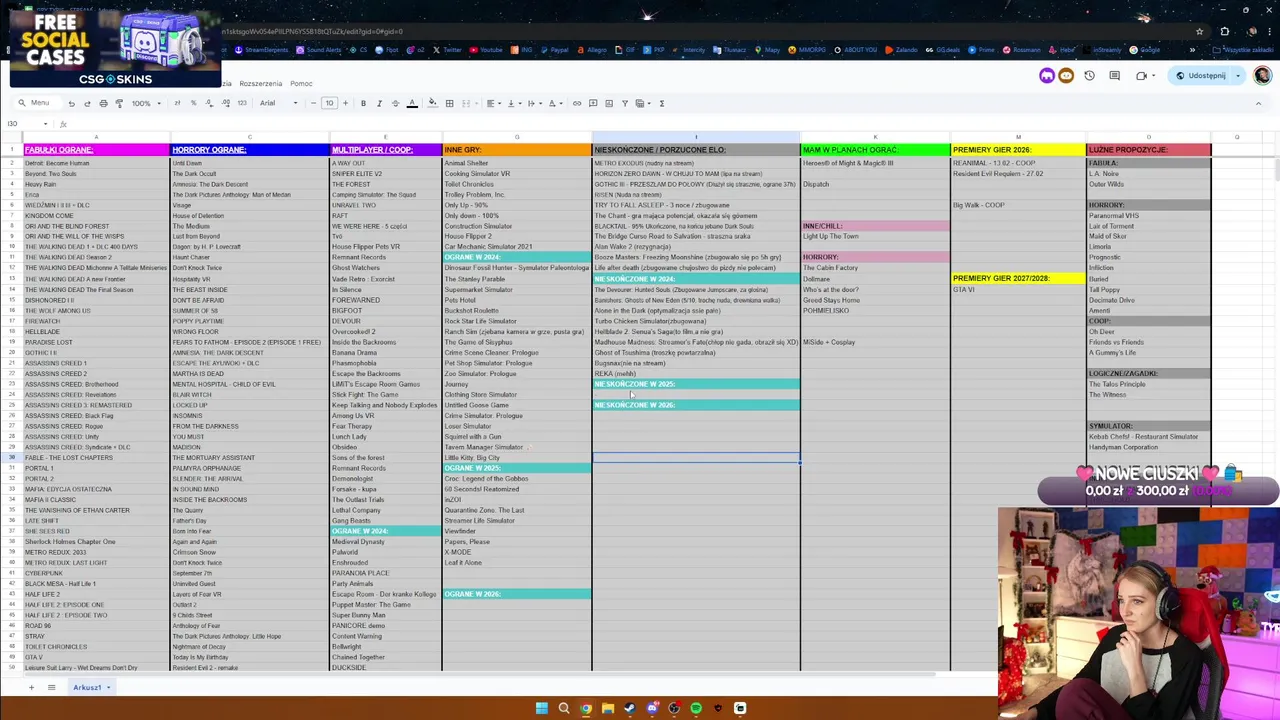Open the Pomoc menu
Image resolution: width=1280 pixels, height=720 pixels.
pyautogui.click(x=301, y=83)
